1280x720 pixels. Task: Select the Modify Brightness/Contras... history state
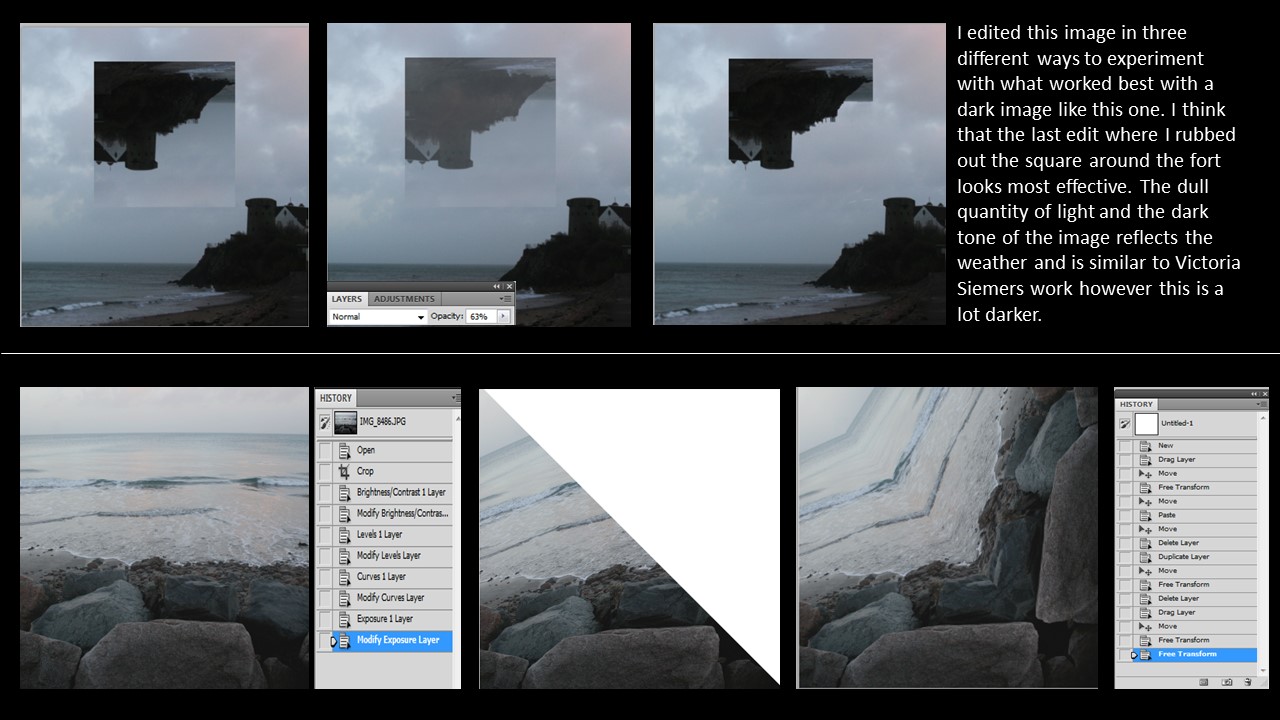[x=394, y=513]
